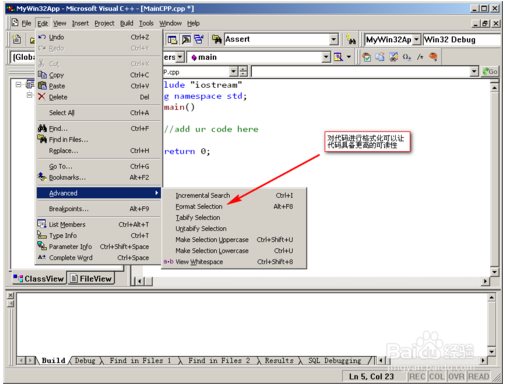The width and height of the screenshot is (505, 387).
Task: Choose List Members in Edit menu
Action: point(99,224)
